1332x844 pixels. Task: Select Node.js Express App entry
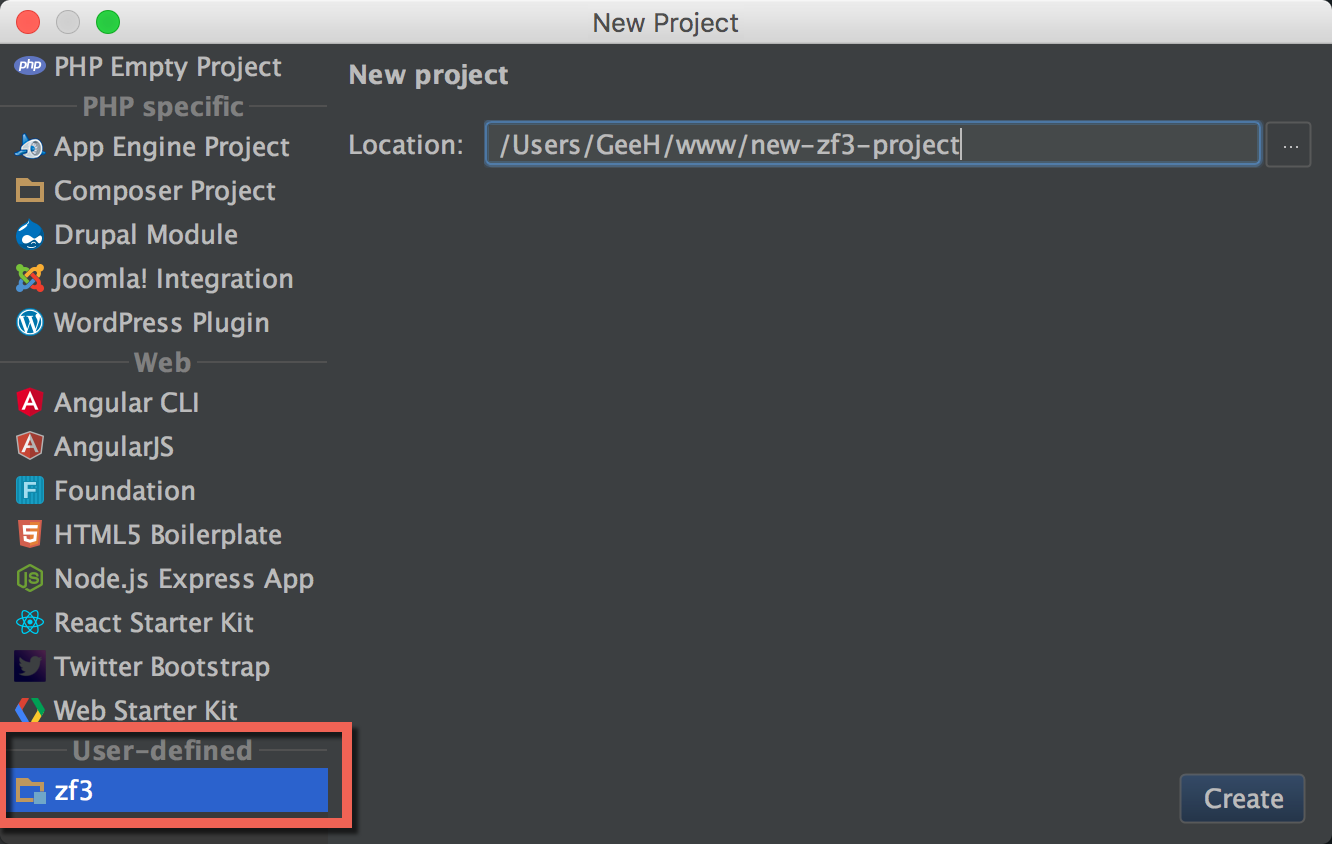coord(164,579)
